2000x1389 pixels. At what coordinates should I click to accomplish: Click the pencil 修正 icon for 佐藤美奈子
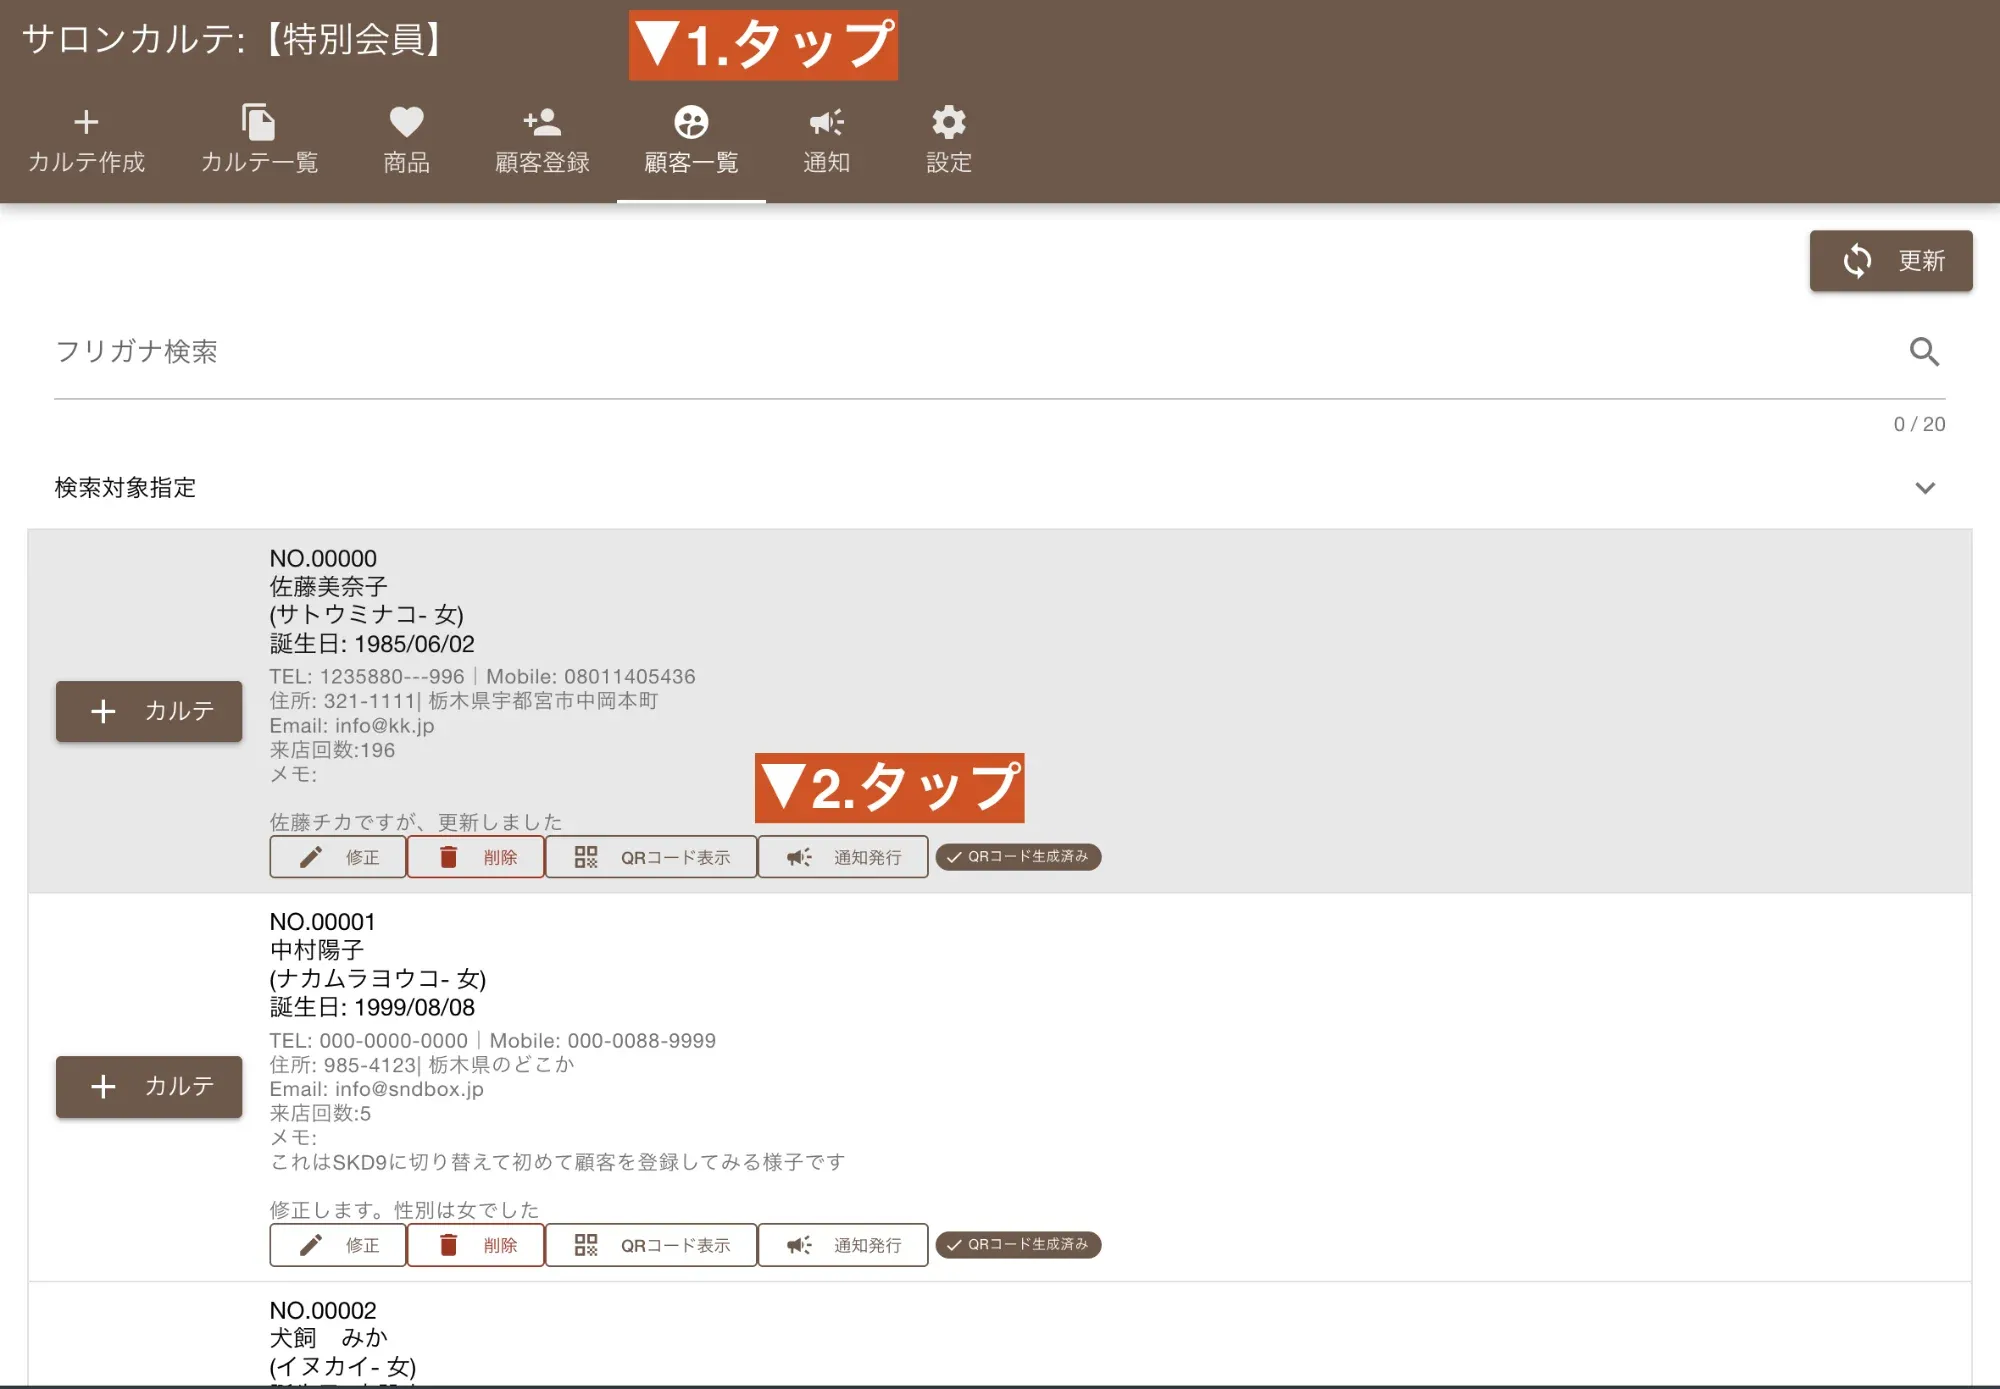point(309,856)
